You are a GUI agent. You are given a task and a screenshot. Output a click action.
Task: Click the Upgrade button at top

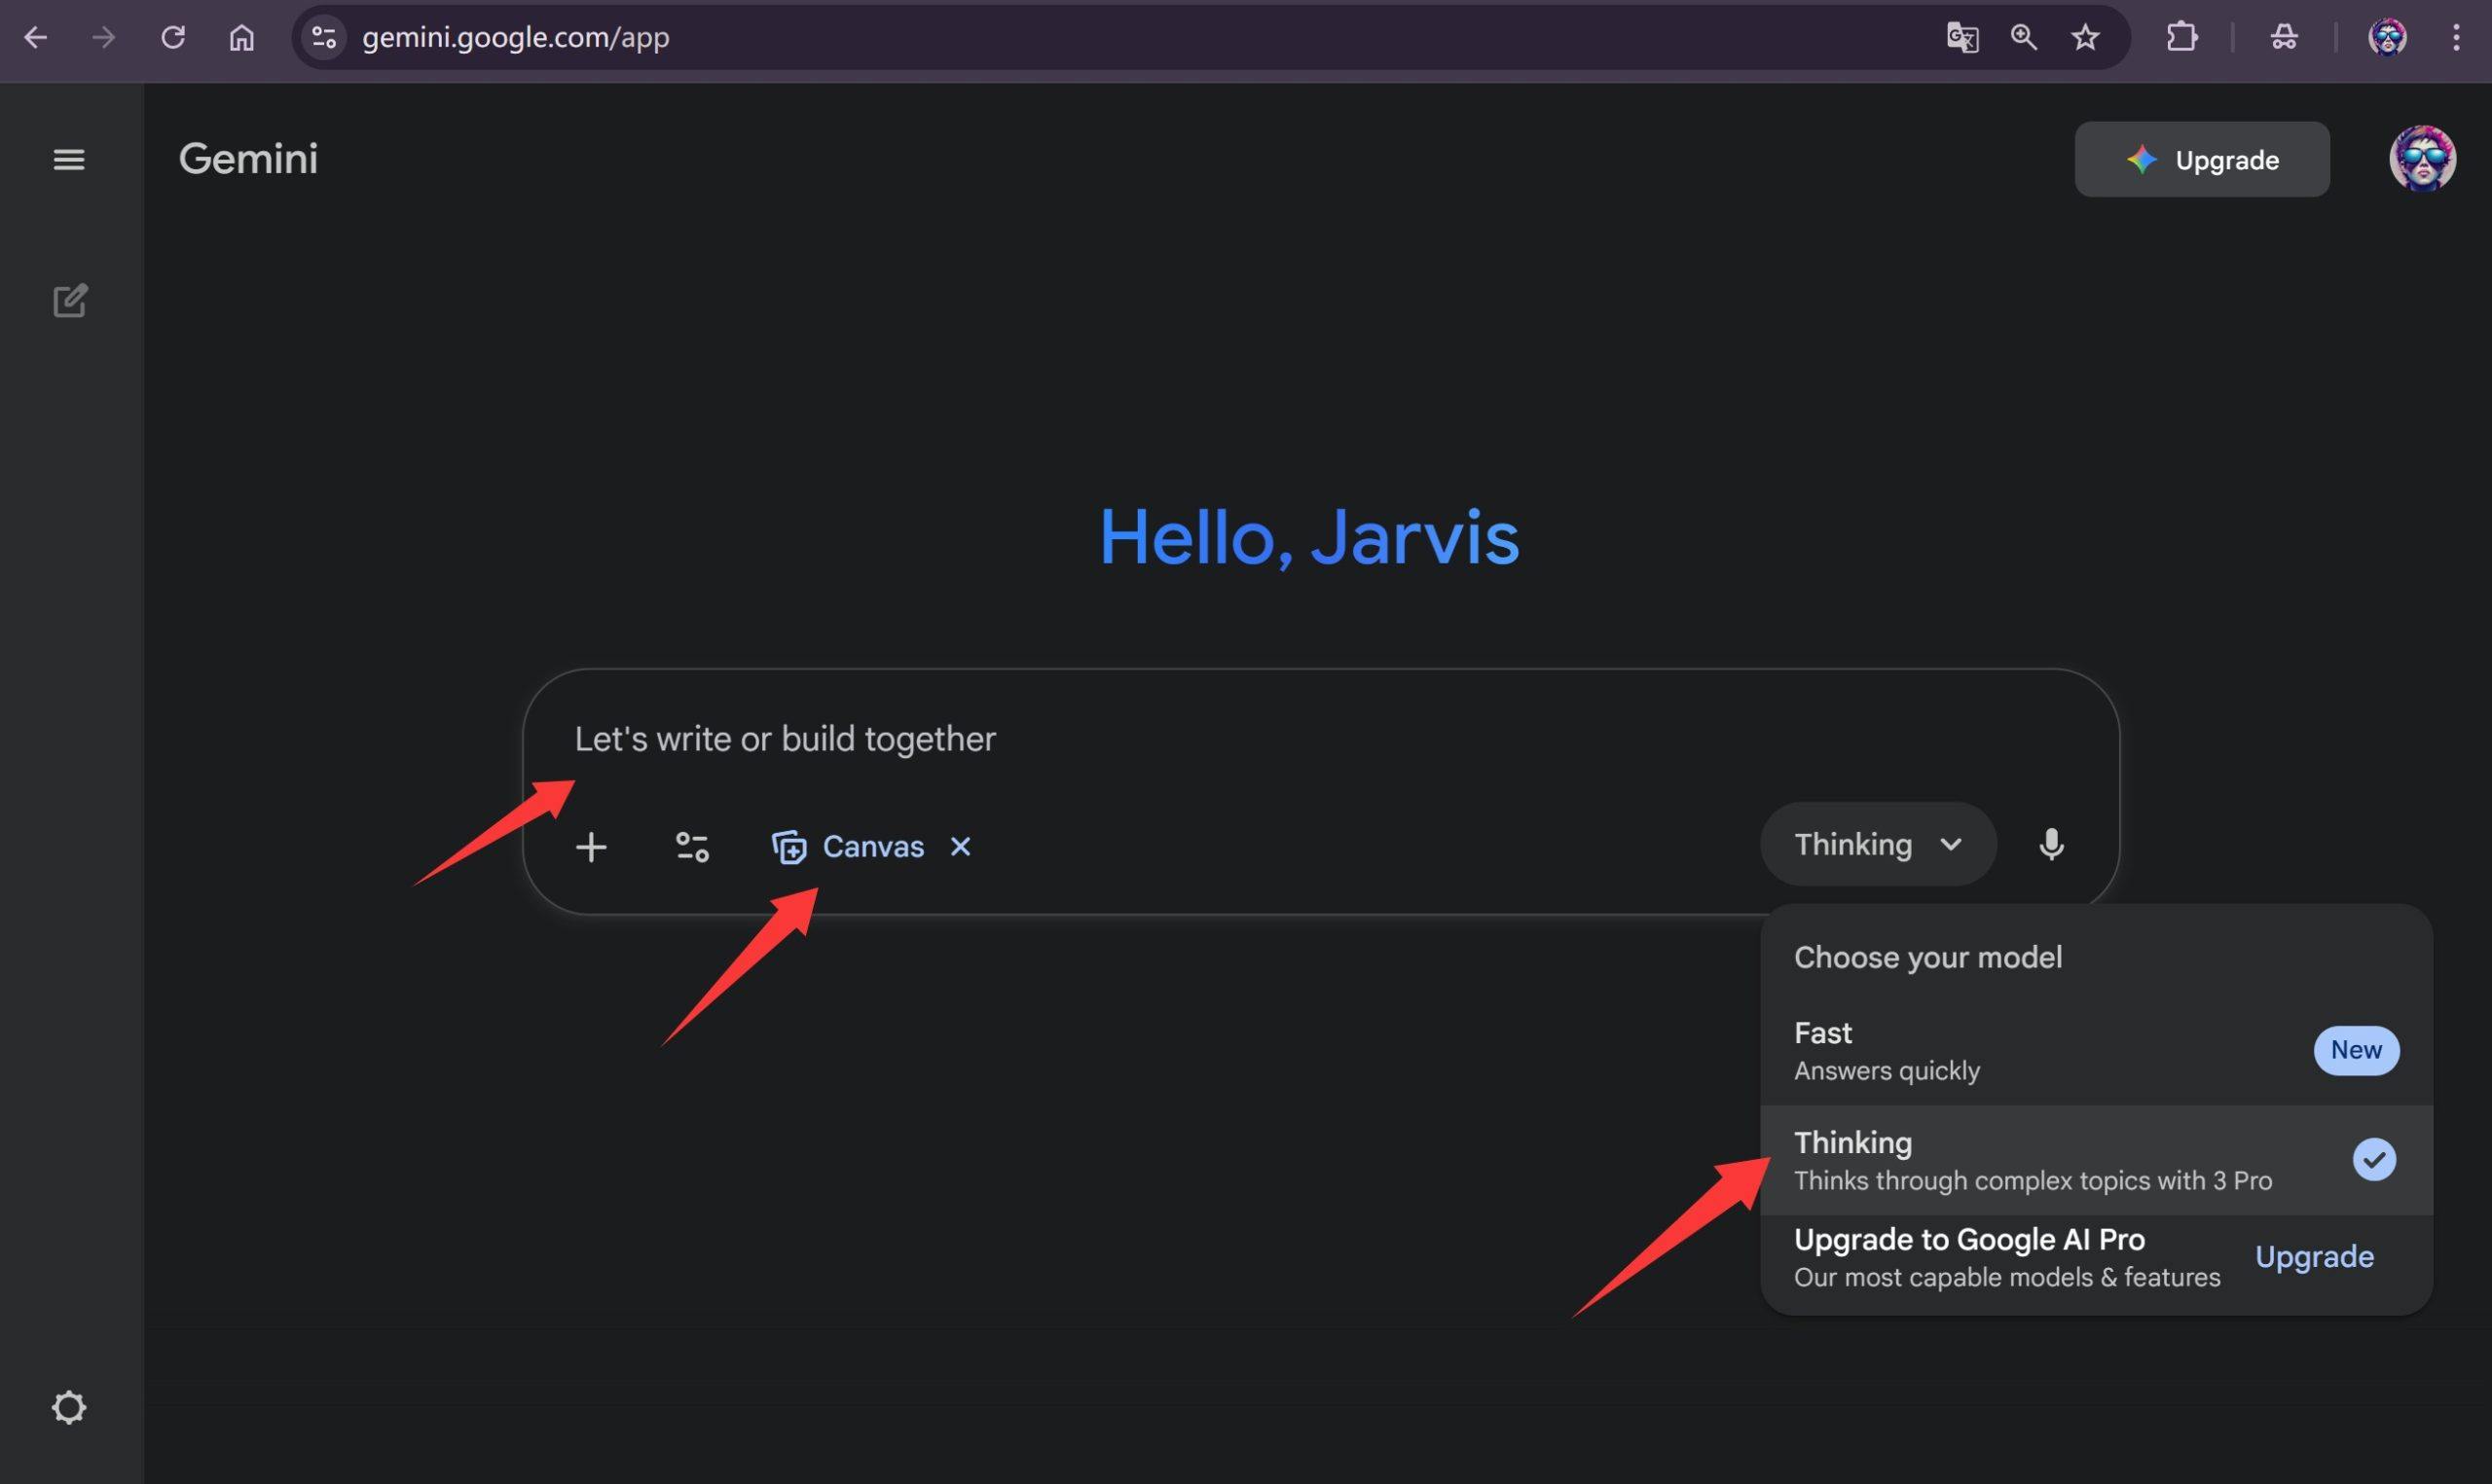click(2201, 160)
